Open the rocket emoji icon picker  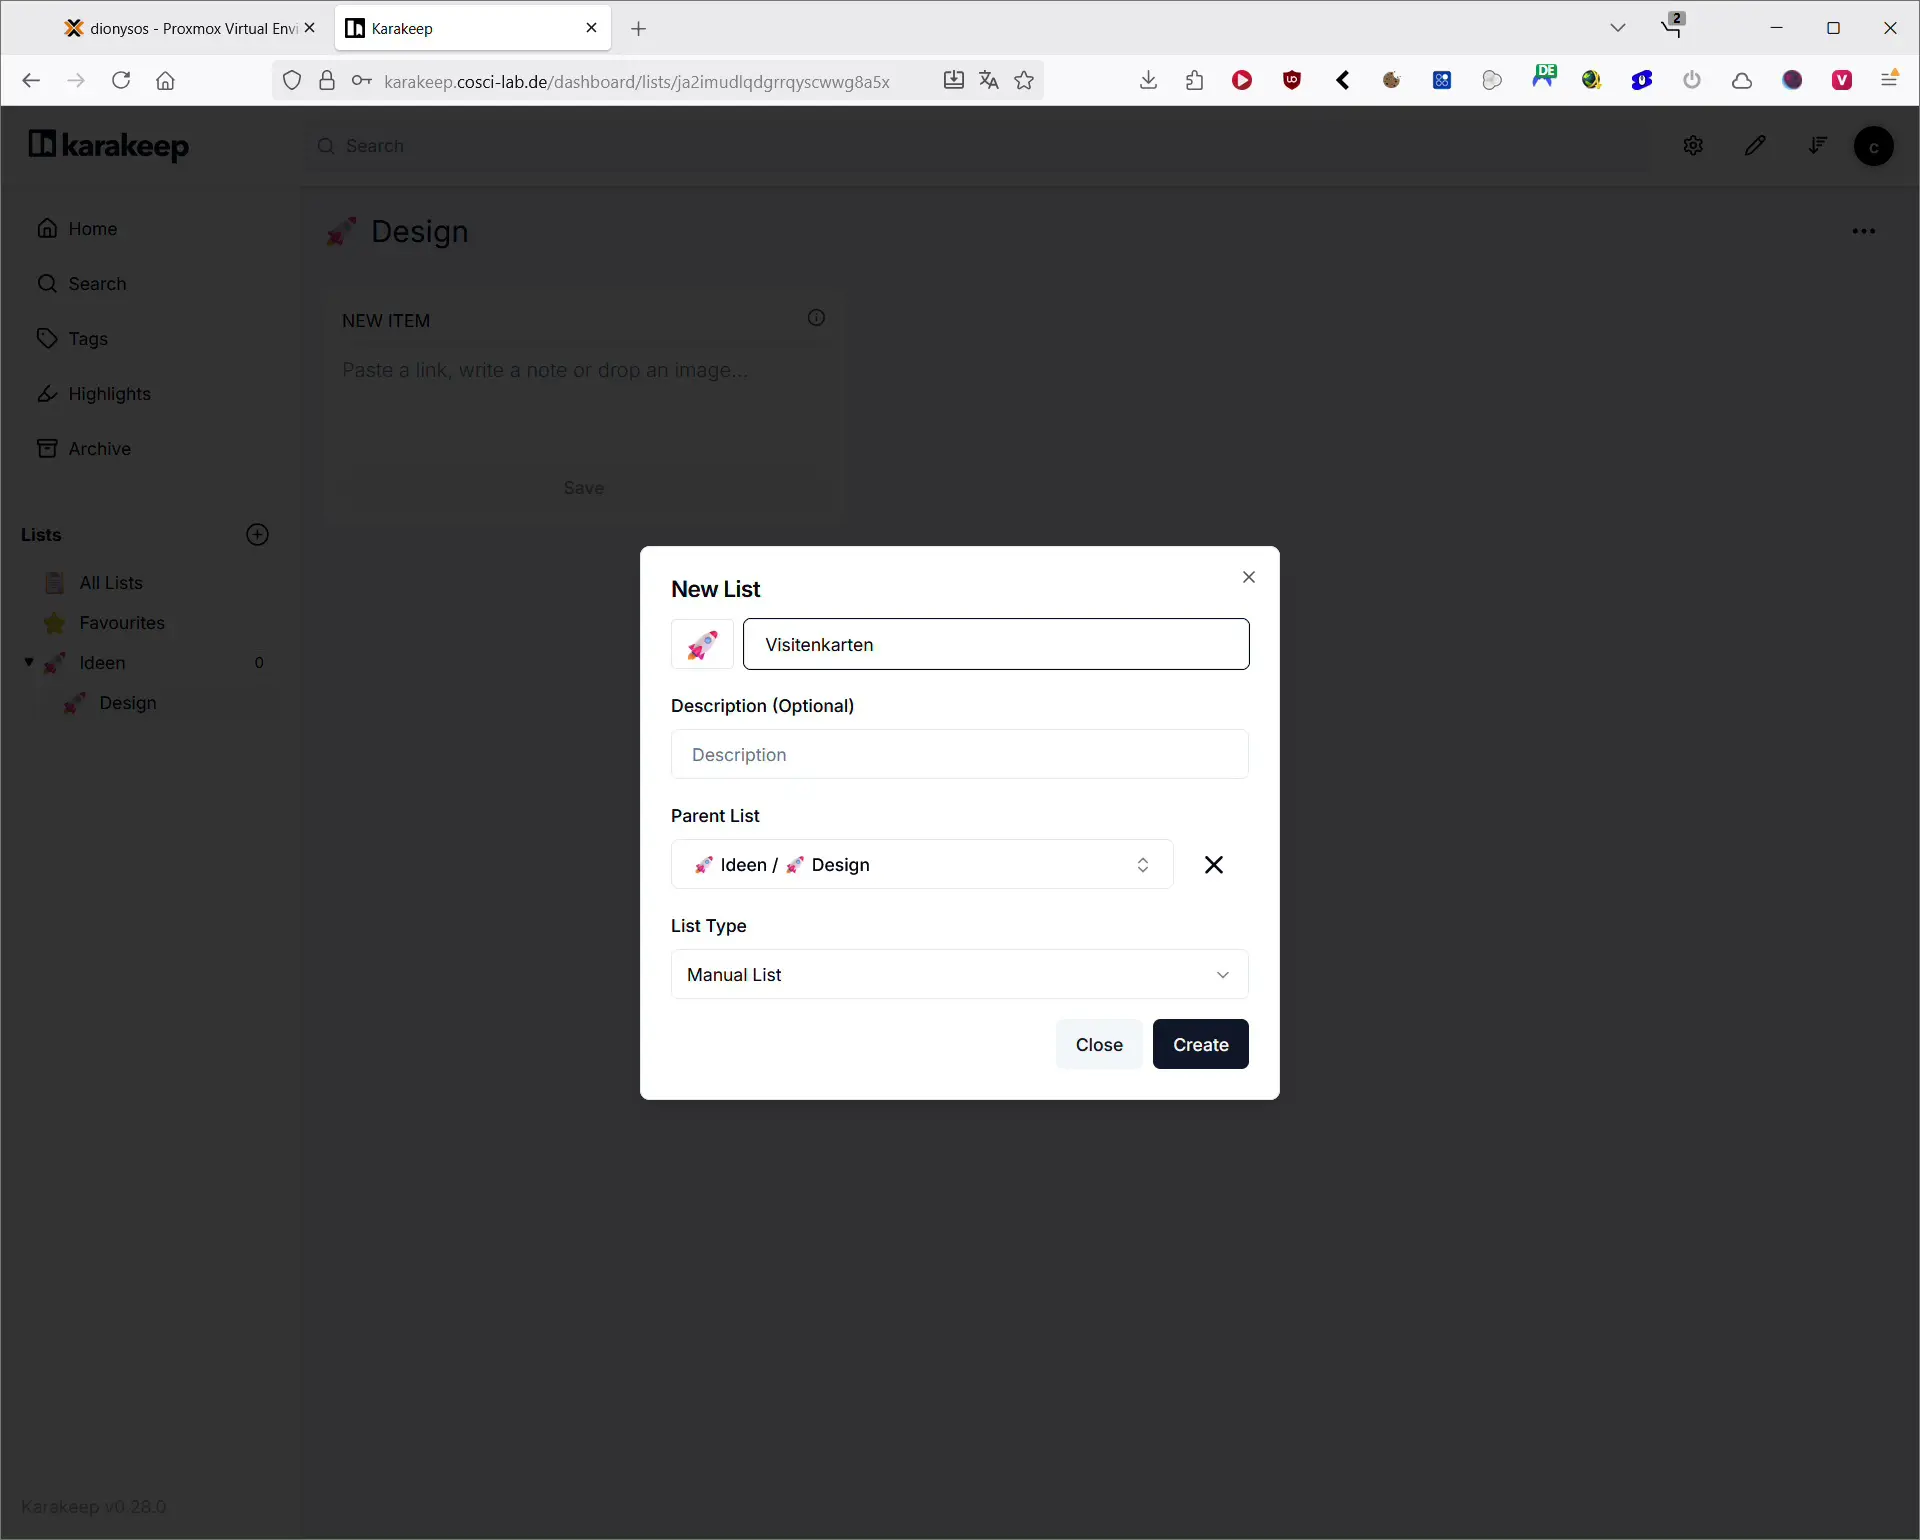coord(702,645)
